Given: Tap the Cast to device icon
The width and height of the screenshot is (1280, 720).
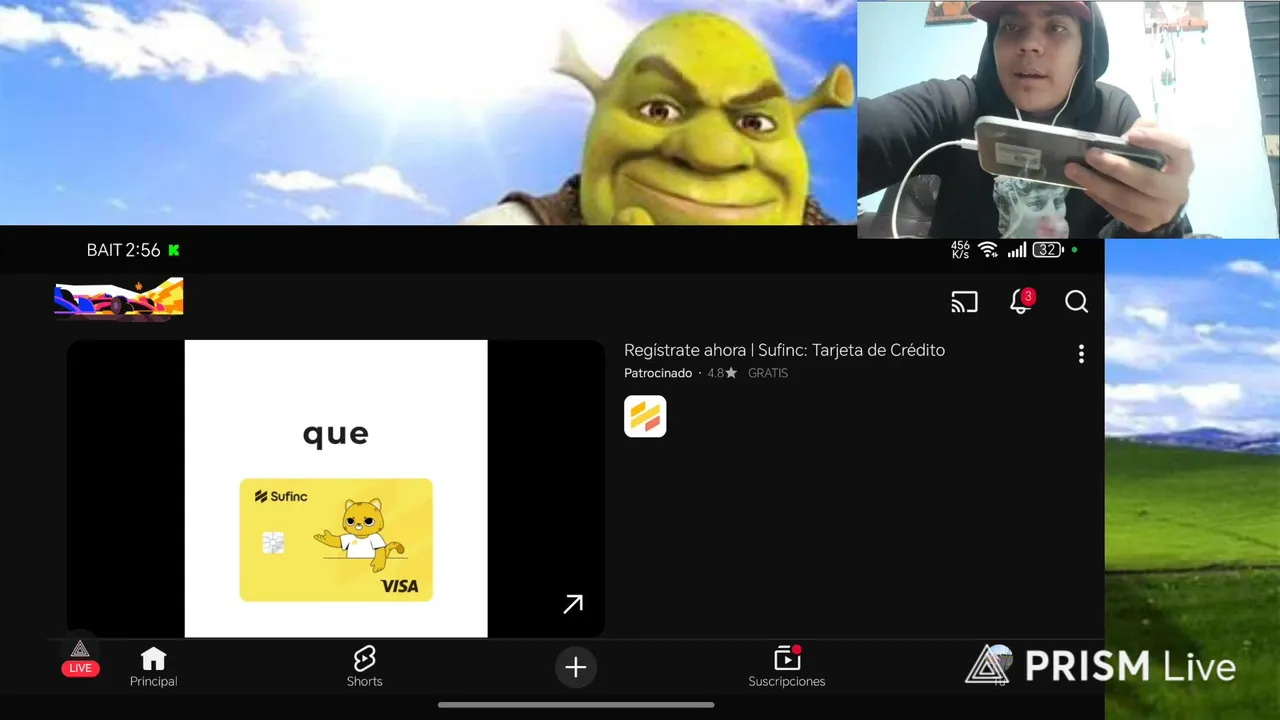Looking at the screenshot, I should coord(964,302).
